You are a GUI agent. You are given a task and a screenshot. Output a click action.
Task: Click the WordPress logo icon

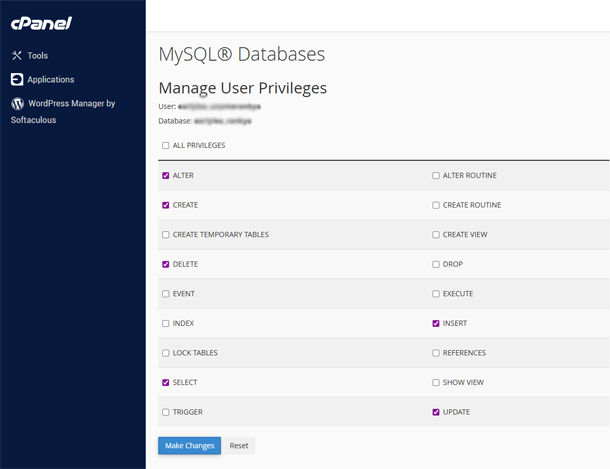(x=18, y=103)
